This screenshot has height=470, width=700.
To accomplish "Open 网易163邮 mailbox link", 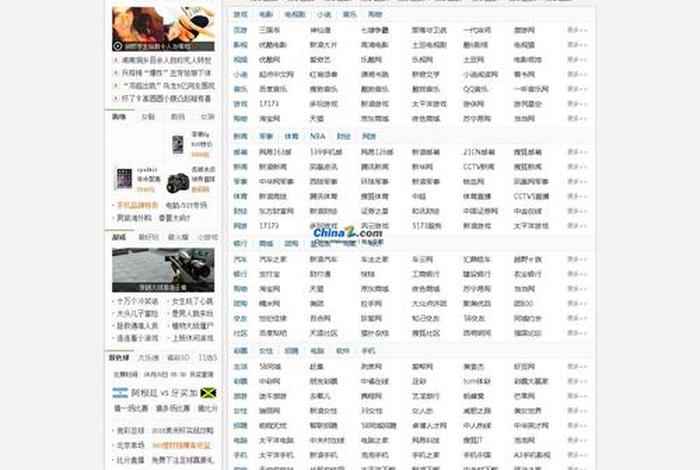I will coord(275,152).
